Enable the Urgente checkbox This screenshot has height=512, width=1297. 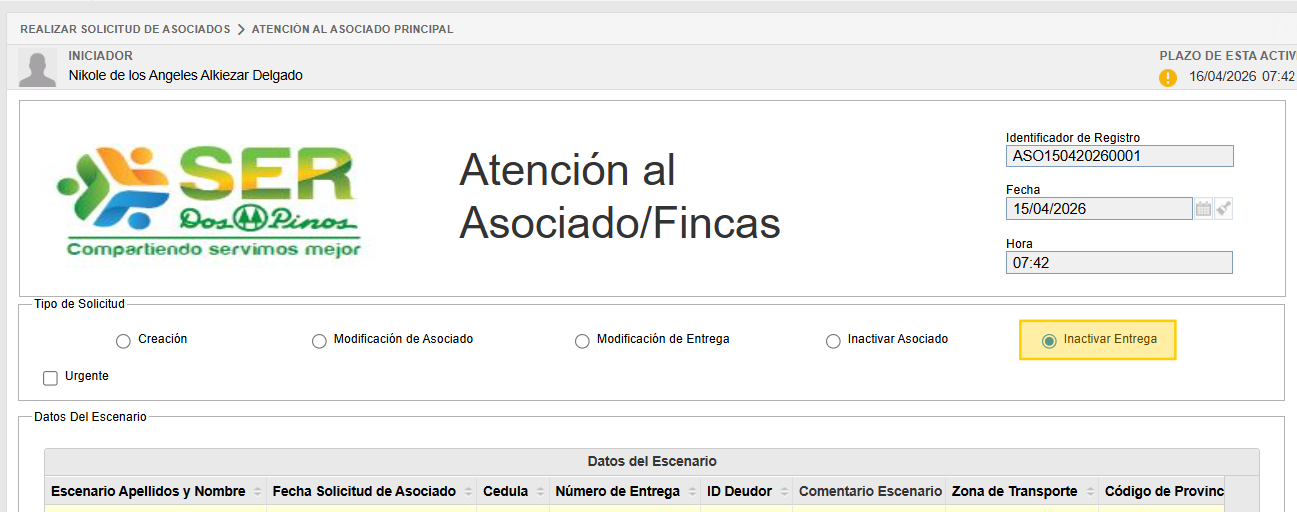click(50, 378)
